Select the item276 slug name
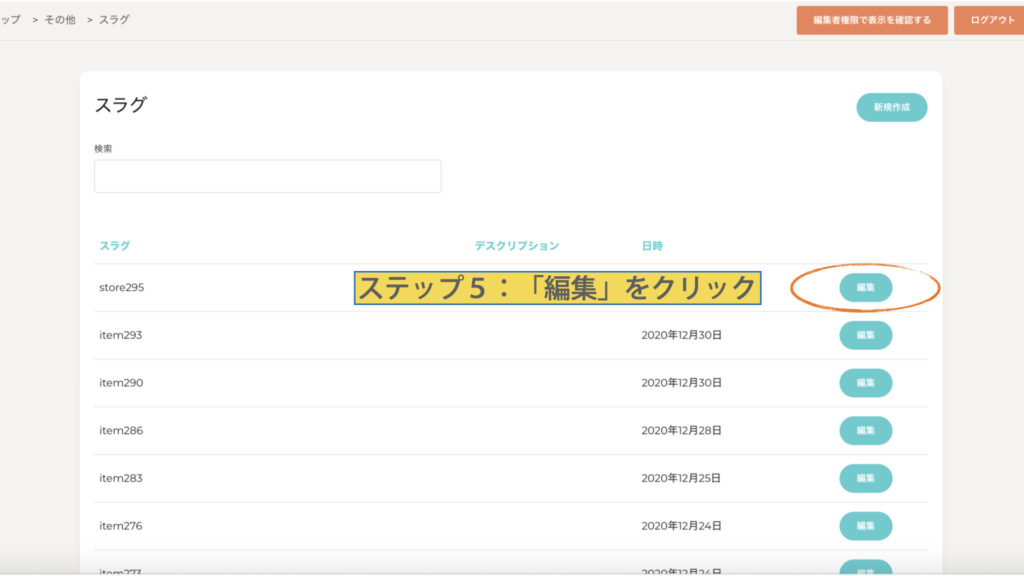The height and width of the screenshot is (576, 1024). 121,526
